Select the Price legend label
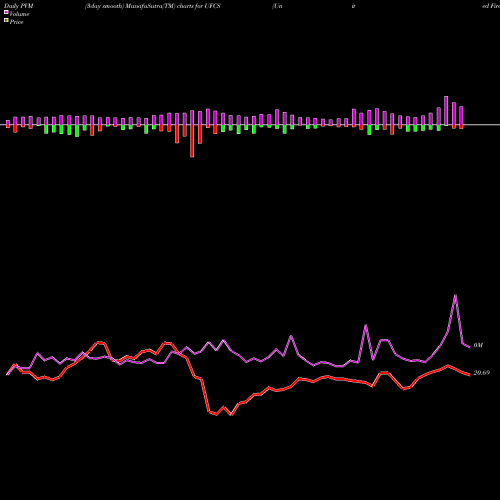Image resolution: width=500 pixels, height=500 pixels. [16, 22]
